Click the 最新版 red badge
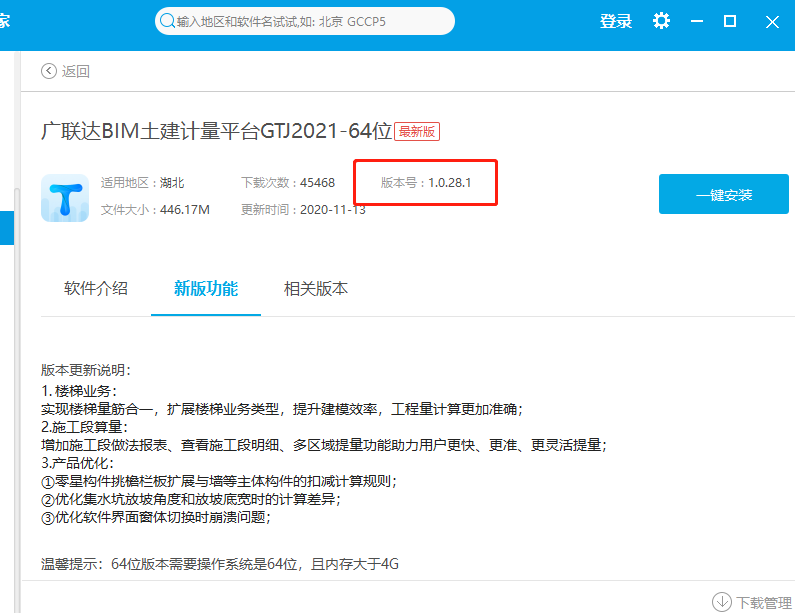 (417, 132)
